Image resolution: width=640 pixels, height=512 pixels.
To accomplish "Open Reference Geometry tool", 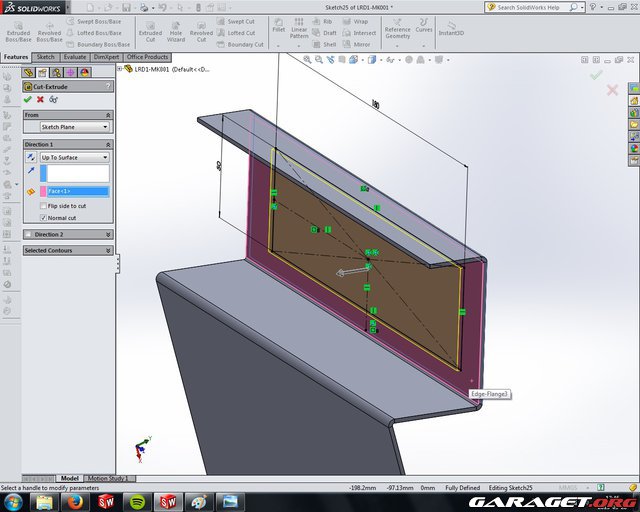I will (x=397, y=26).
